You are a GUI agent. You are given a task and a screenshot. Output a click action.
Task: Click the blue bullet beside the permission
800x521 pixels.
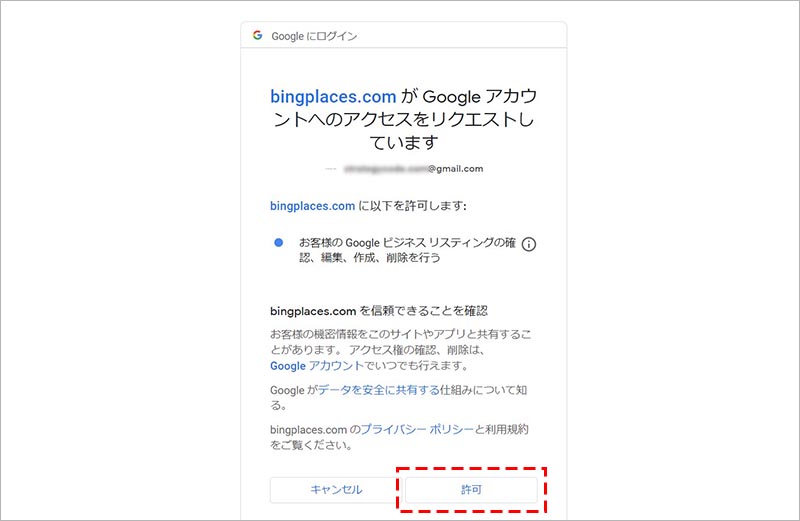[279, 243]
